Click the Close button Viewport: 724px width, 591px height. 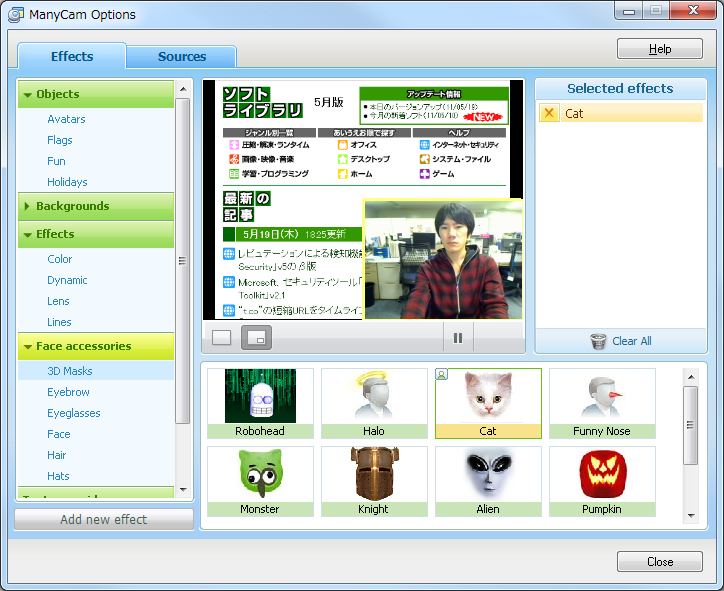pos(660,561)
